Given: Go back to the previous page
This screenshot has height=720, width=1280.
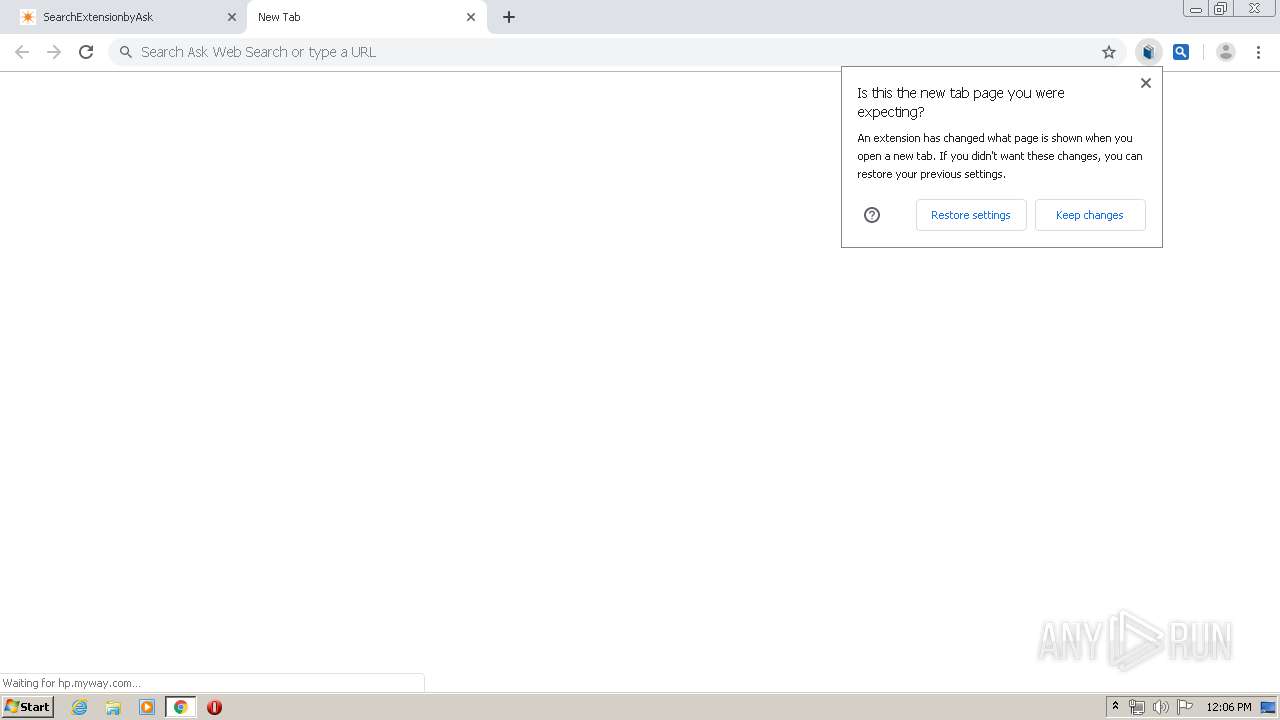Looking at the screenshot, I should (x=22, y=52).
